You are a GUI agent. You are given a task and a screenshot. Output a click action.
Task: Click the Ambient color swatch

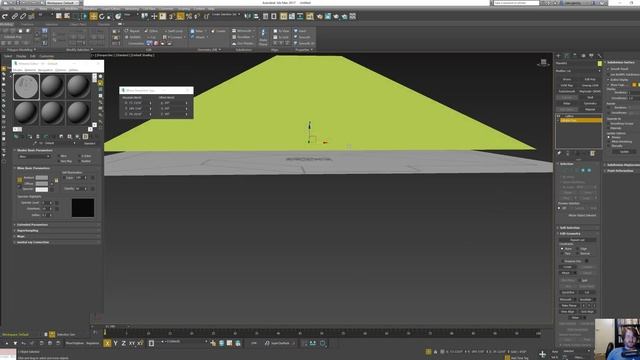[42, 178]
